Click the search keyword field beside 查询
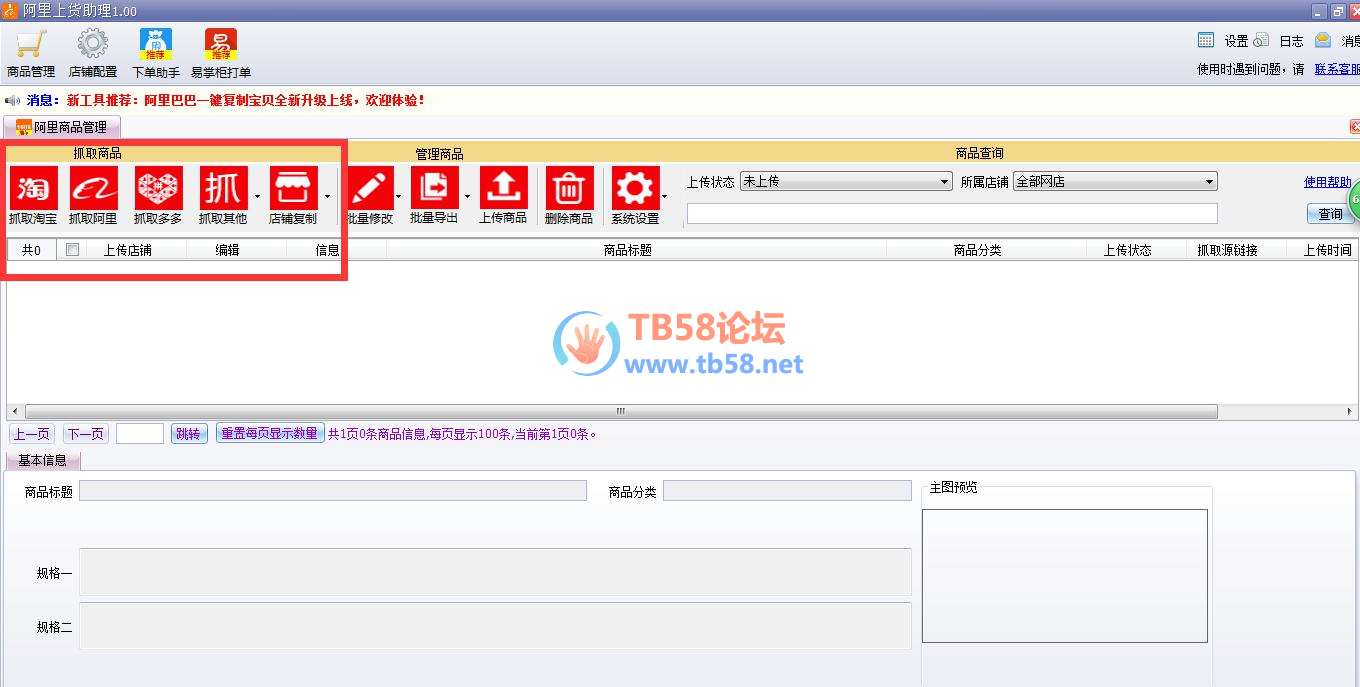Image resolution: width=1360 pixels, height=687 pixels. click(952, 213)
